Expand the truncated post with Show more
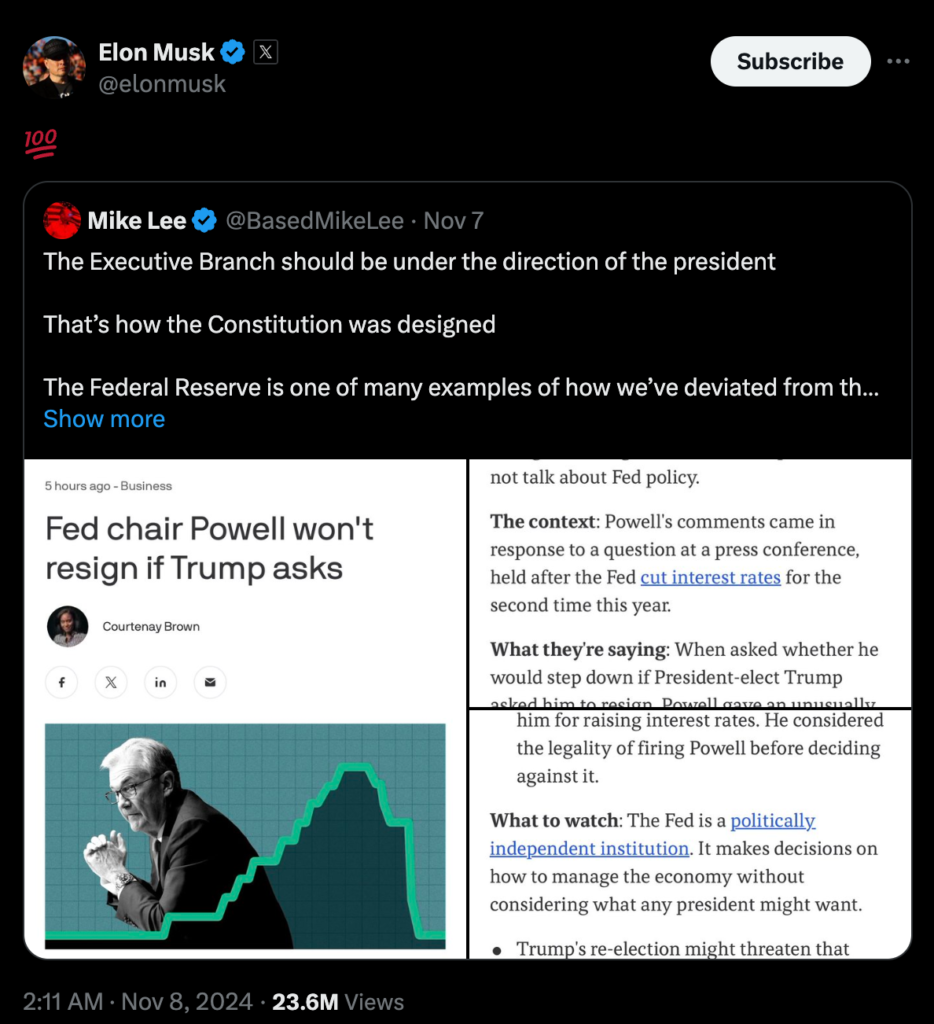The image size is (934, 1024). 104,419
